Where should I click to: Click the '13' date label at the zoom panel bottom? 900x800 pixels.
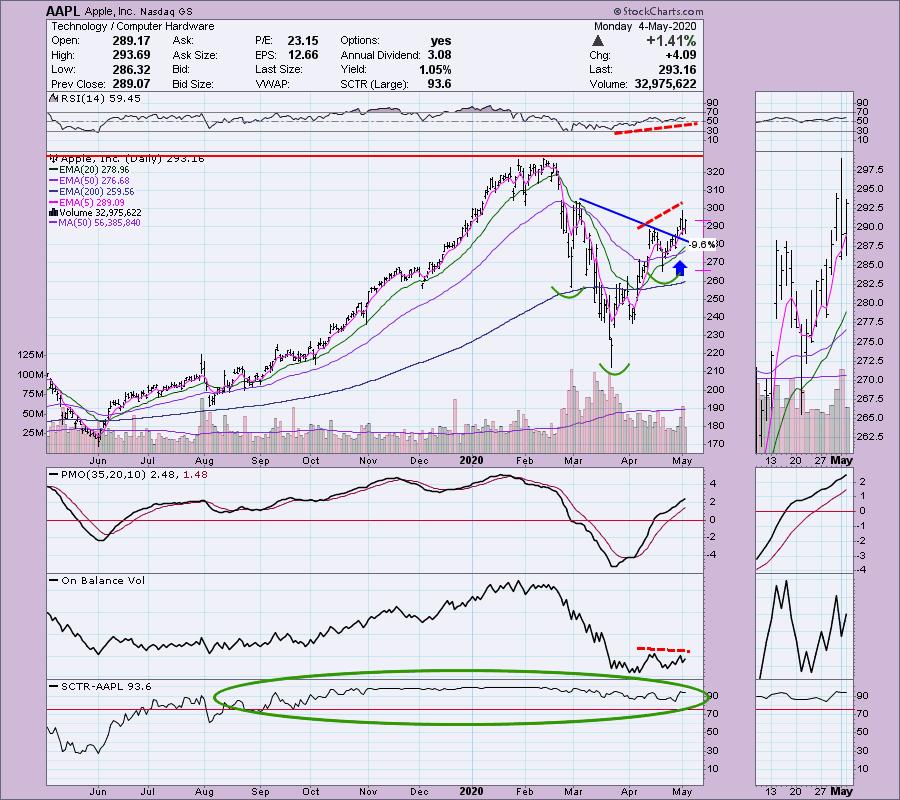coord(770,791)
